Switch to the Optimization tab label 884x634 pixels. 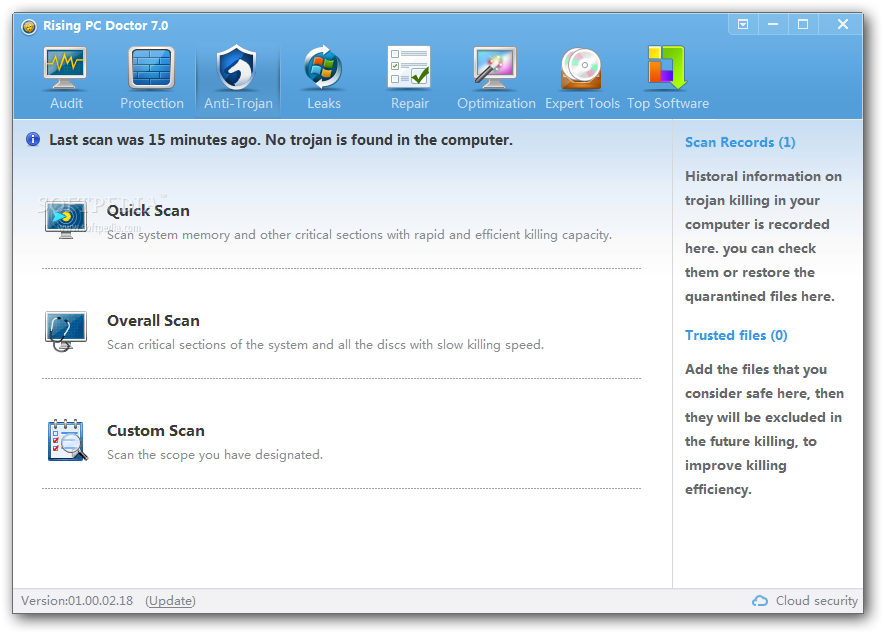pos(496,104)
